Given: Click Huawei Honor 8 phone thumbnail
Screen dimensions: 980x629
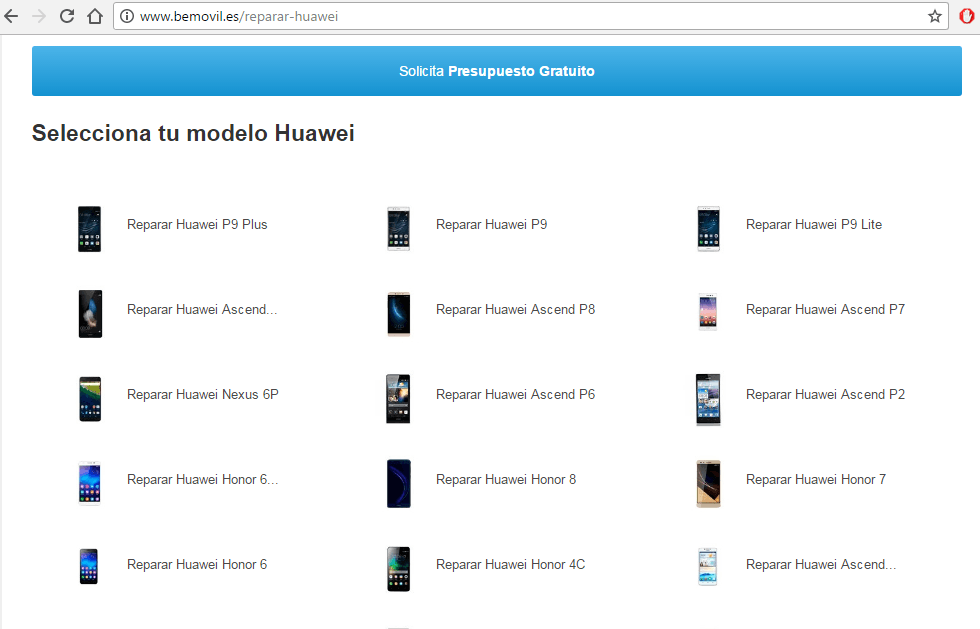Looking at the screenshot, I should click(398, 483).
